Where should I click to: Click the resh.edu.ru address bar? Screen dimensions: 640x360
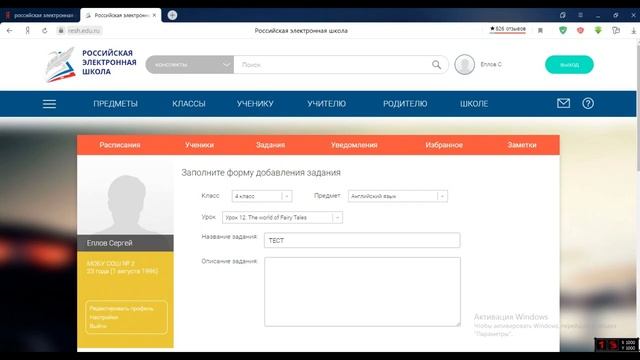pos(84,31)
